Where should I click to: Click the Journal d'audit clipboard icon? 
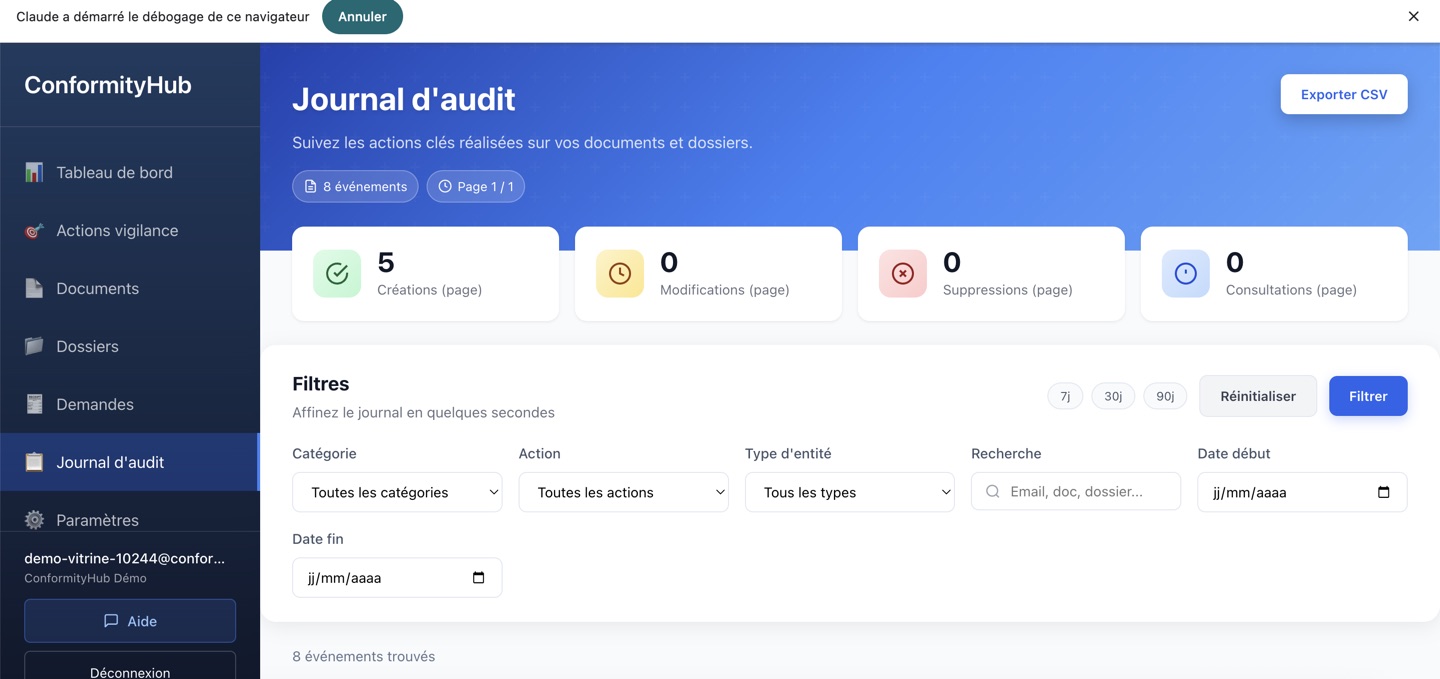(x=34, y=462)
